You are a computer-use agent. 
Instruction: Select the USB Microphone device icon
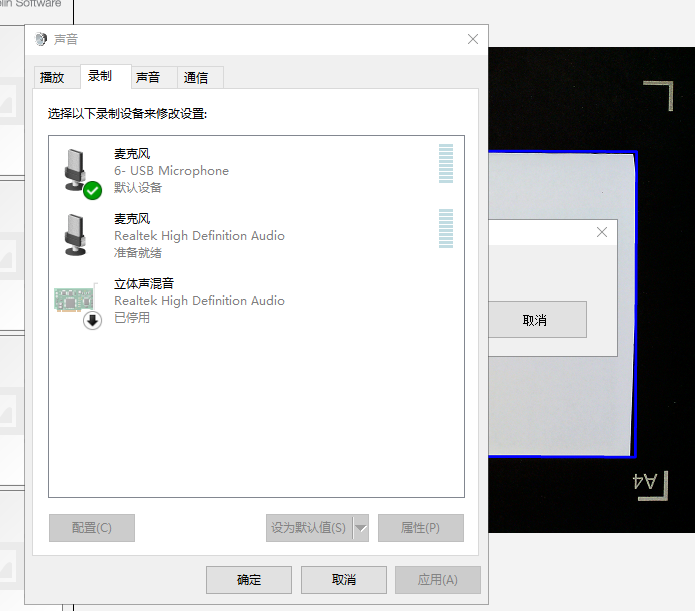pyautogui.click(x=75, y=170)
